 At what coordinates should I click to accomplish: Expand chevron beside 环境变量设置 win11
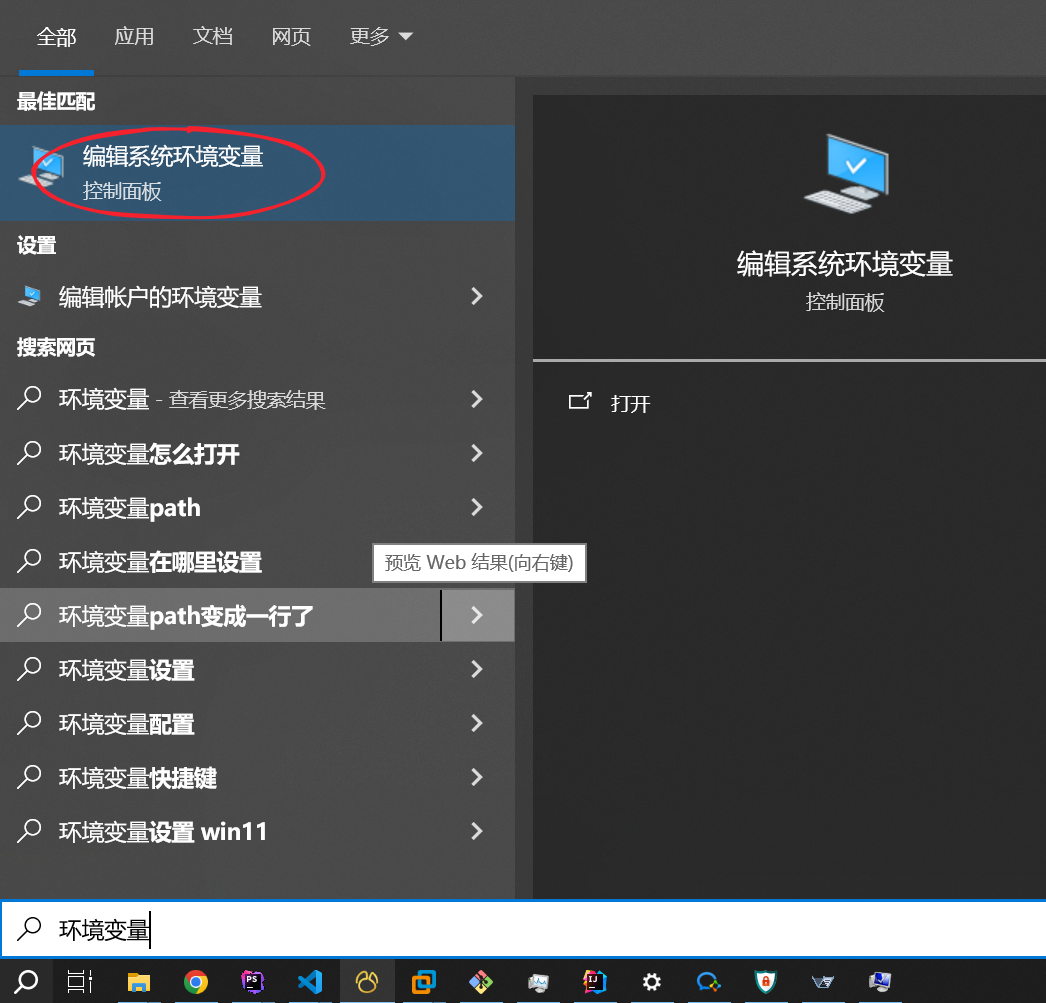tap(476, 831)
